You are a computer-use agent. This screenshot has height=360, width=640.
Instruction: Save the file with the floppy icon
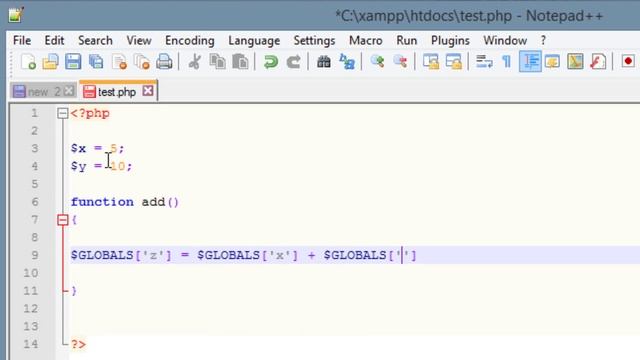tap(73, 62)
